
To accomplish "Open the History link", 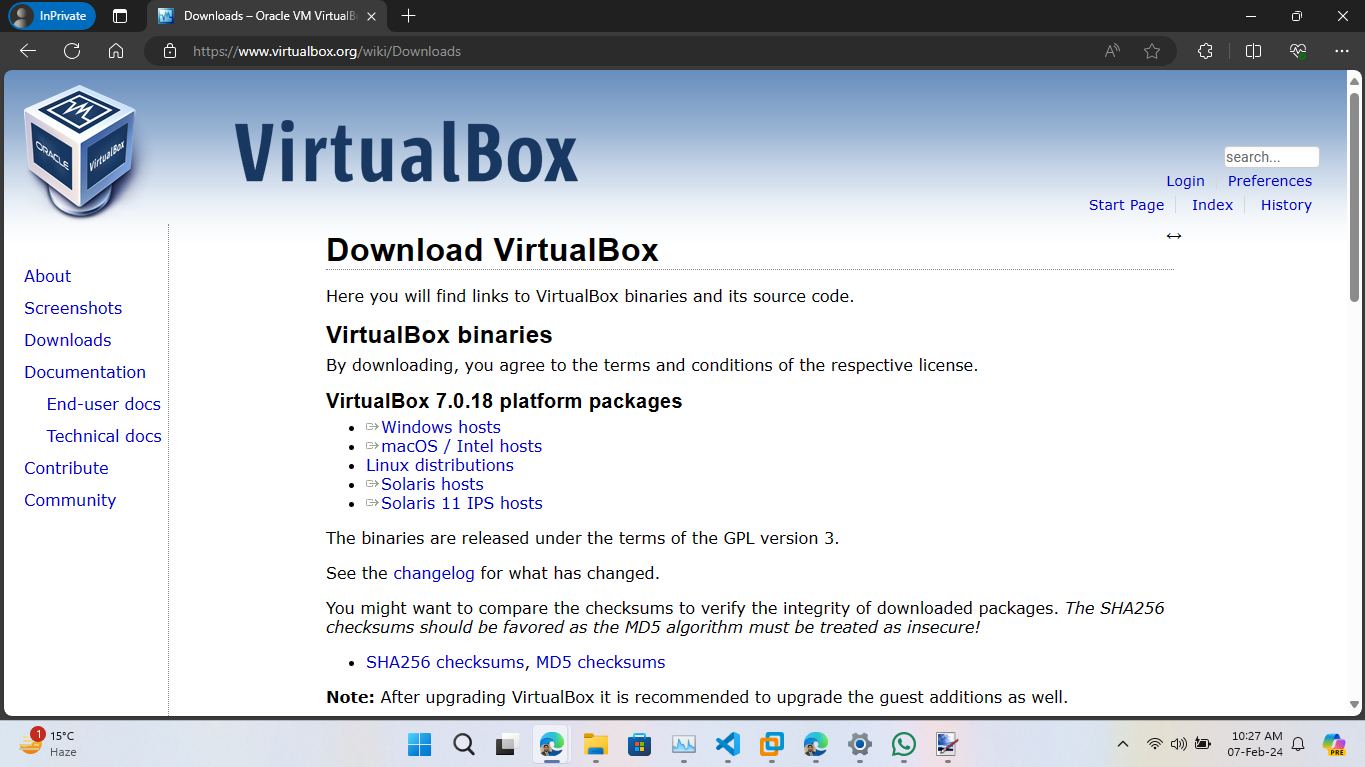I will [x=1286, y=205].
